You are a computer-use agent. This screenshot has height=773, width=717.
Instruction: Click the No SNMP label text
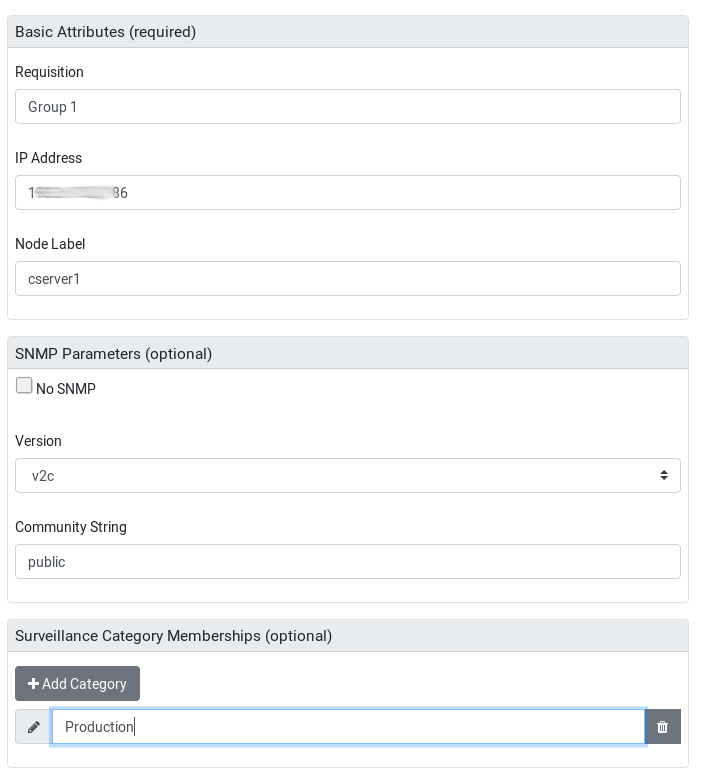tap(66, 389)
